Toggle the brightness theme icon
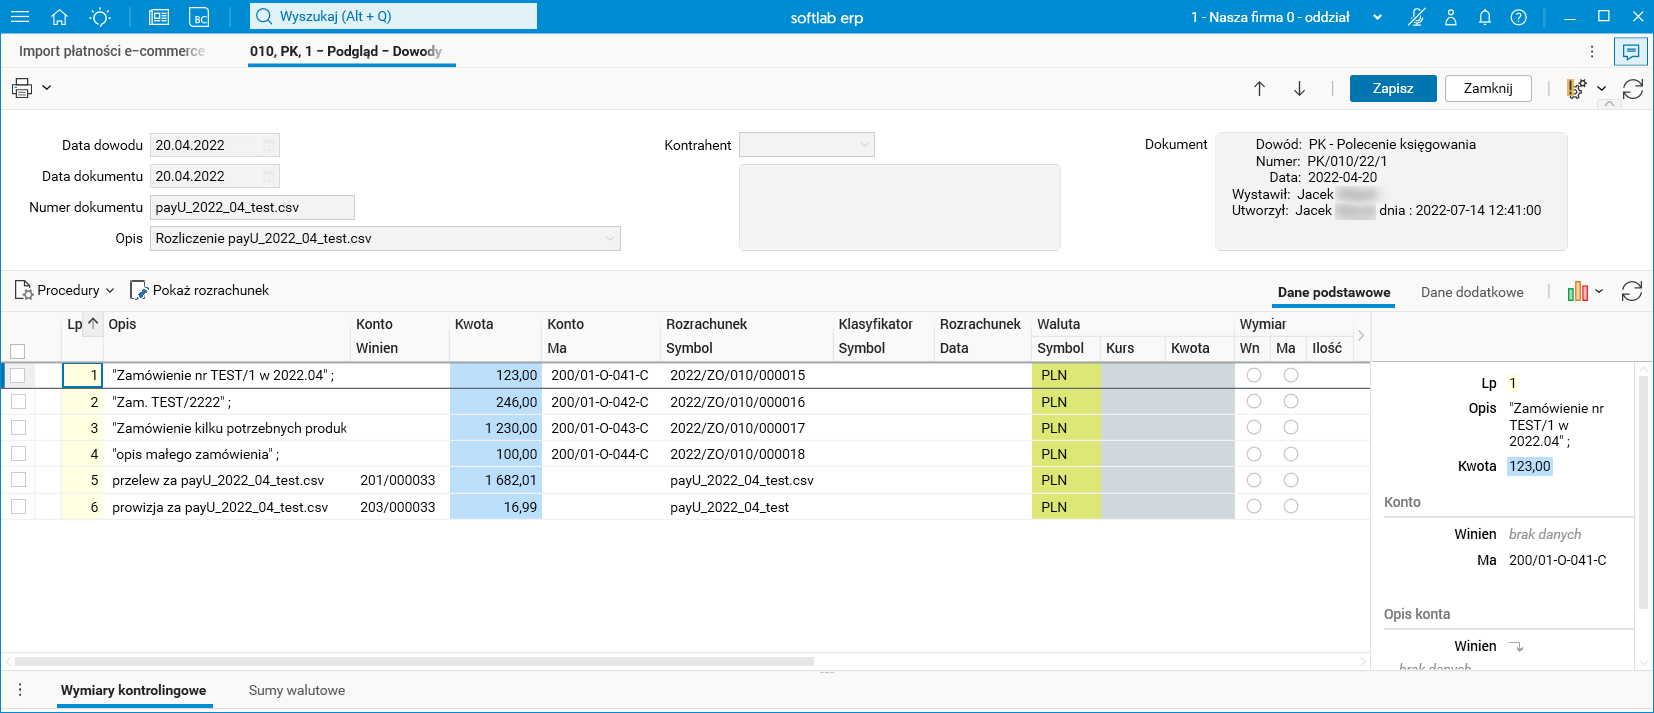 point(100,17)
